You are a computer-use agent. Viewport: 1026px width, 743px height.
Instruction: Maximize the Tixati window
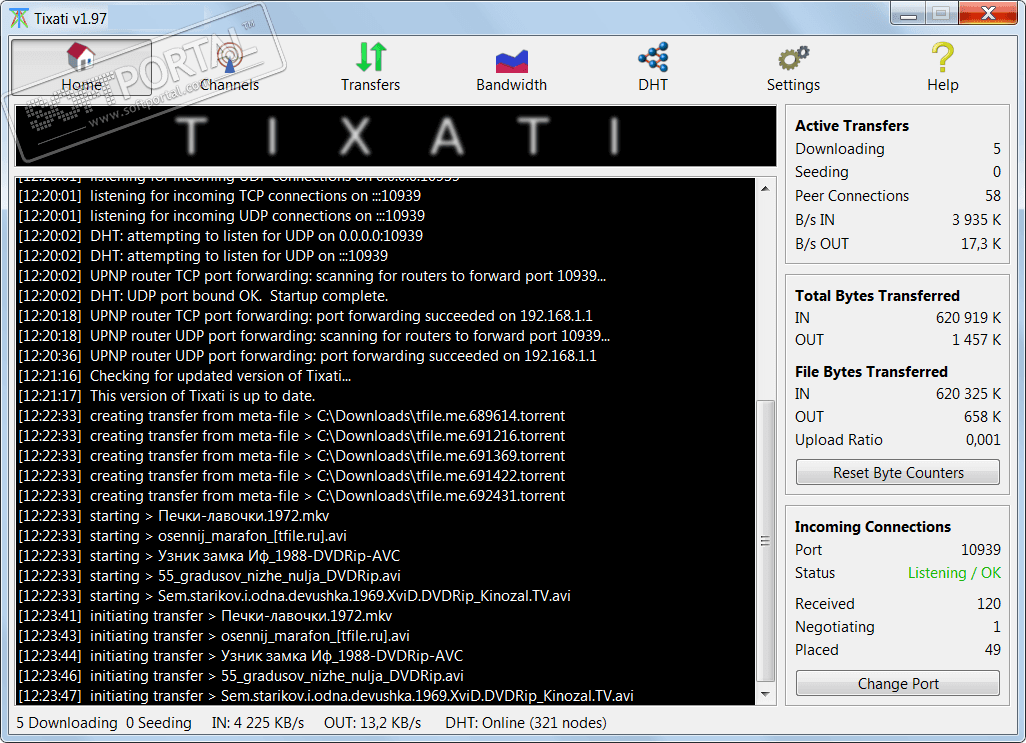pos(942,14)
